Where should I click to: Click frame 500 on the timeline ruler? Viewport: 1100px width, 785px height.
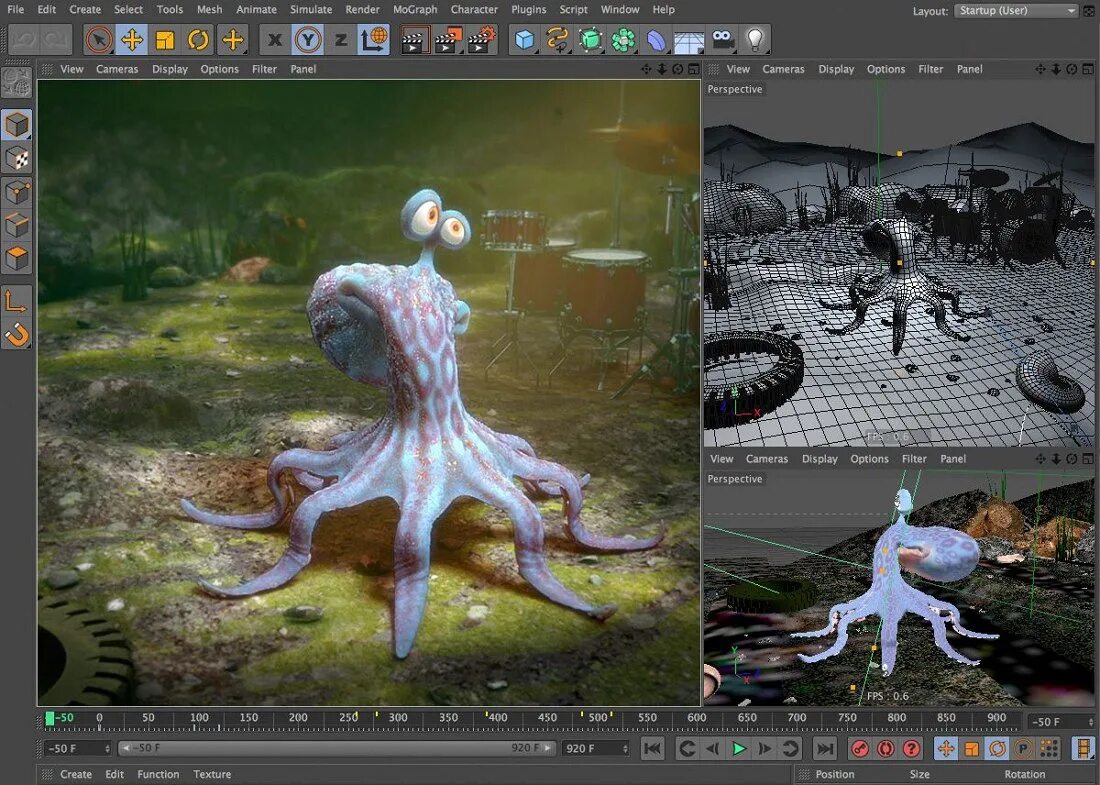click(x=598, y=718)
